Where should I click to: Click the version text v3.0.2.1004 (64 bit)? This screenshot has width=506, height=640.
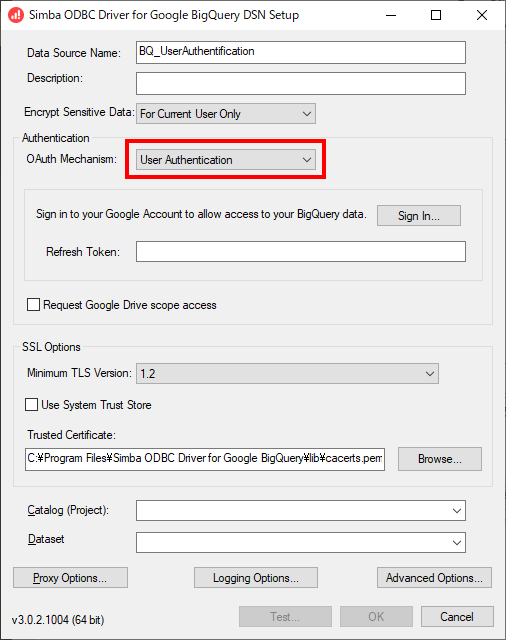58,620
